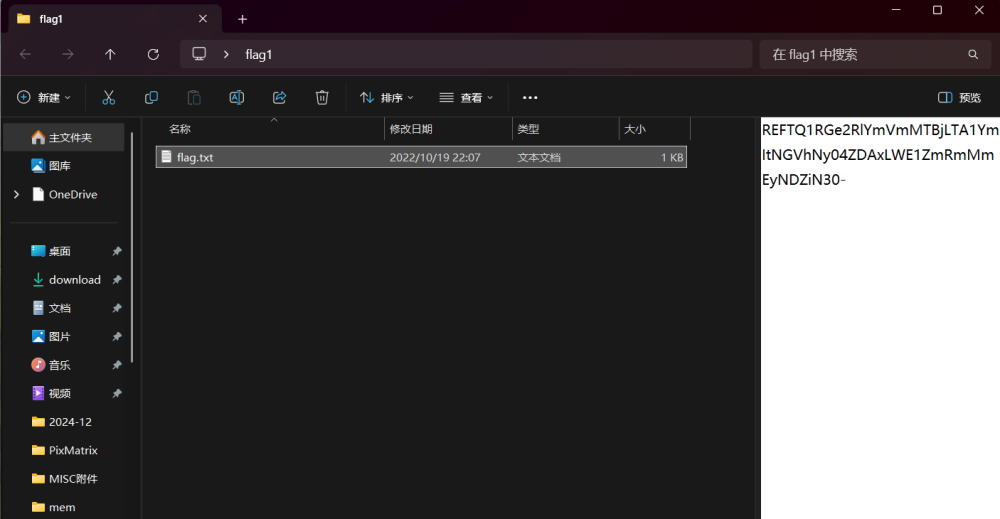Unpin 文档 using its pin icon
This screenshot has height=519, width=1000.
pos(117,308)
